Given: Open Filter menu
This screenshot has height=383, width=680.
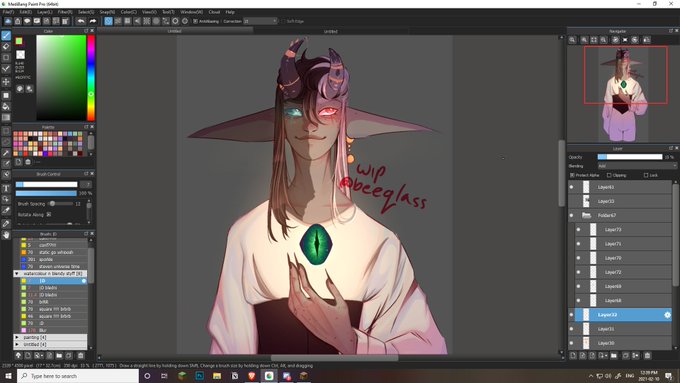Looking at the screenshot, I should [x=65, y=12].
